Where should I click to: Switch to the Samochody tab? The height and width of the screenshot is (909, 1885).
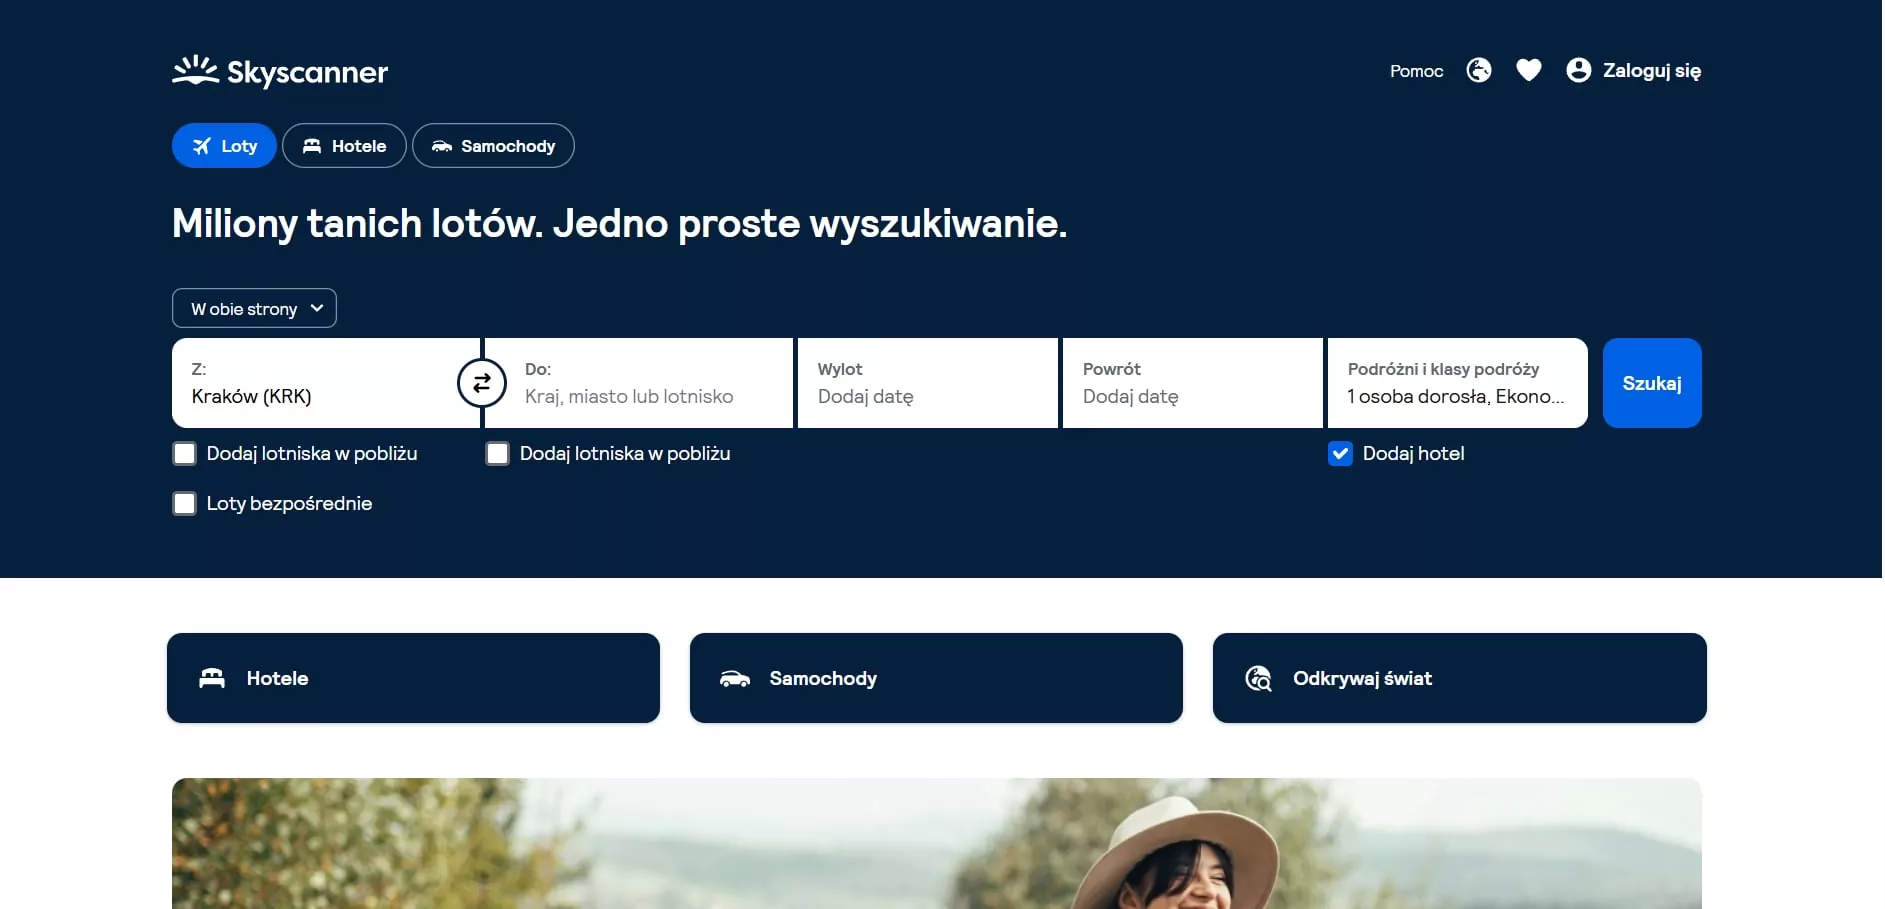(x=493, y=145)
